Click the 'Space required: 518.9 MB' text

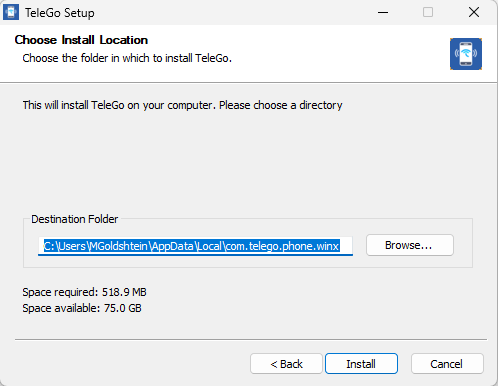point(84,292)
